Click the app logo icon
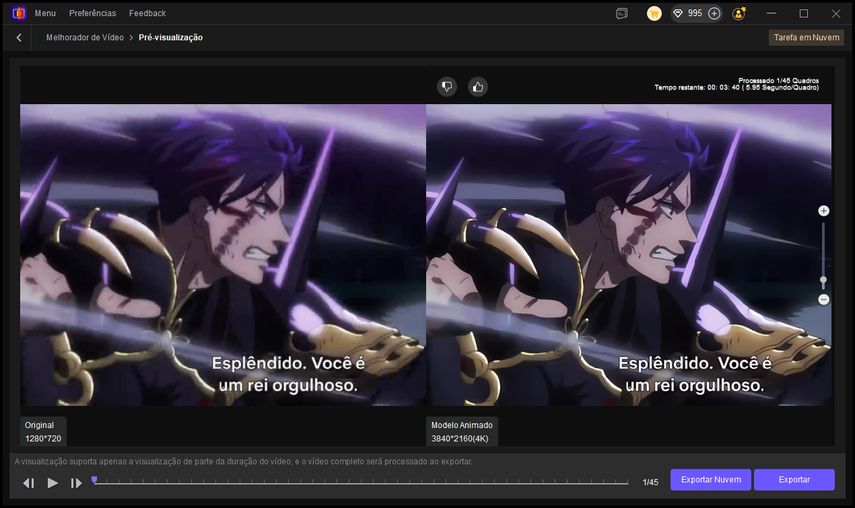 pyautogui.click(x=19, y=13)
